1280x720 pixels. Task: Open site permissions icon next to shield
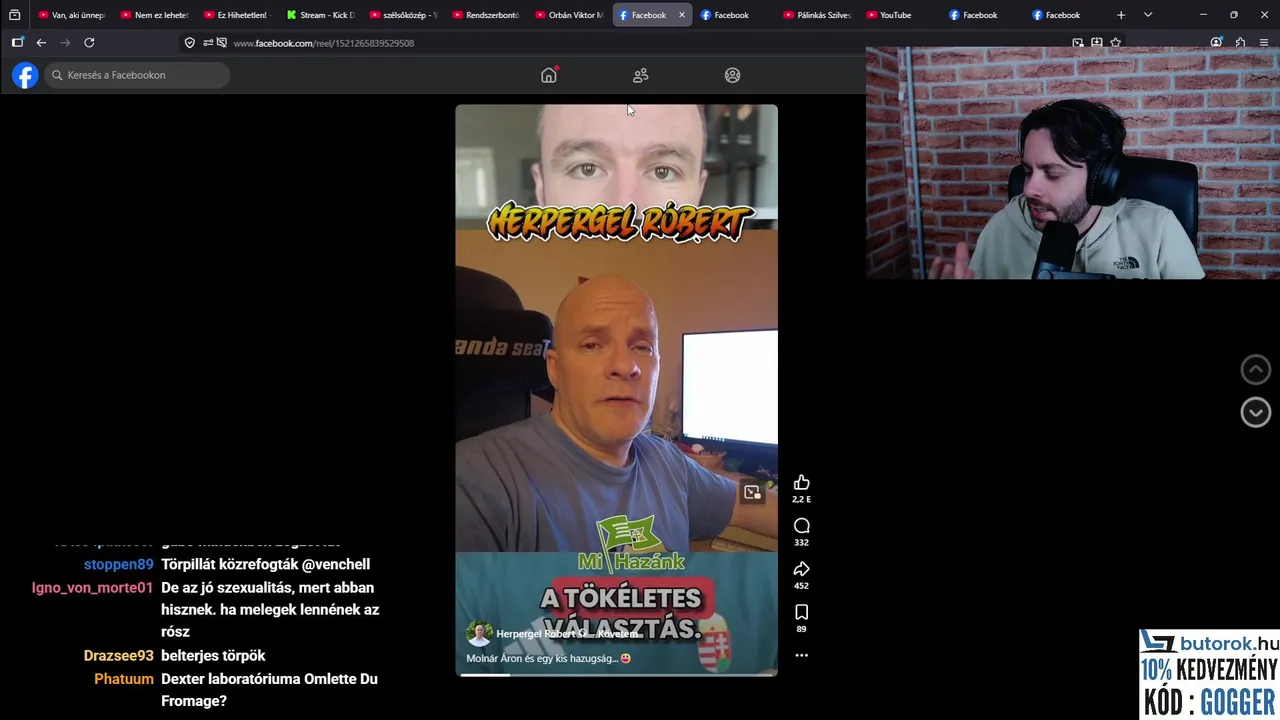[208, 43]
